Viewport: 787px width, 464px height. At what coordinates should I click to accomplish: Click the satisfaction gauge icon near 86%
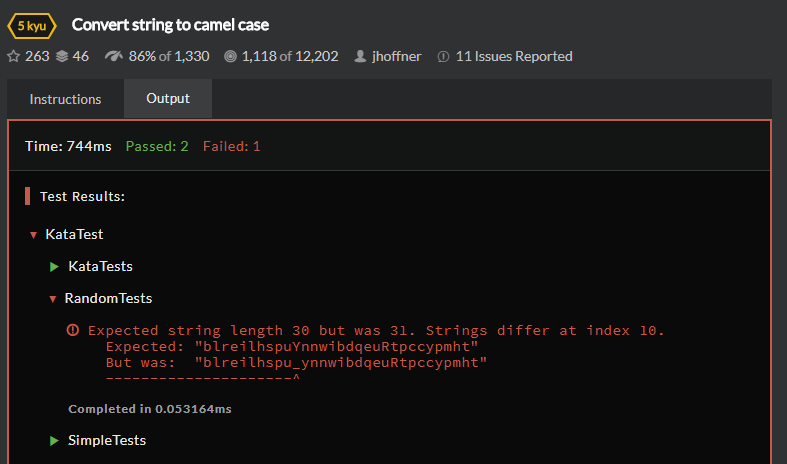click(x=114, y=56)
